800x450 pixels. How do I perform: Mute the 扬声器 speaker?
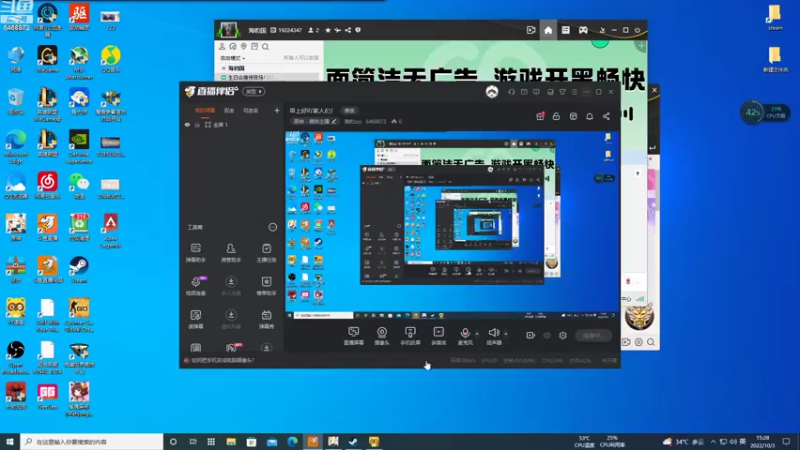[493, 336]
